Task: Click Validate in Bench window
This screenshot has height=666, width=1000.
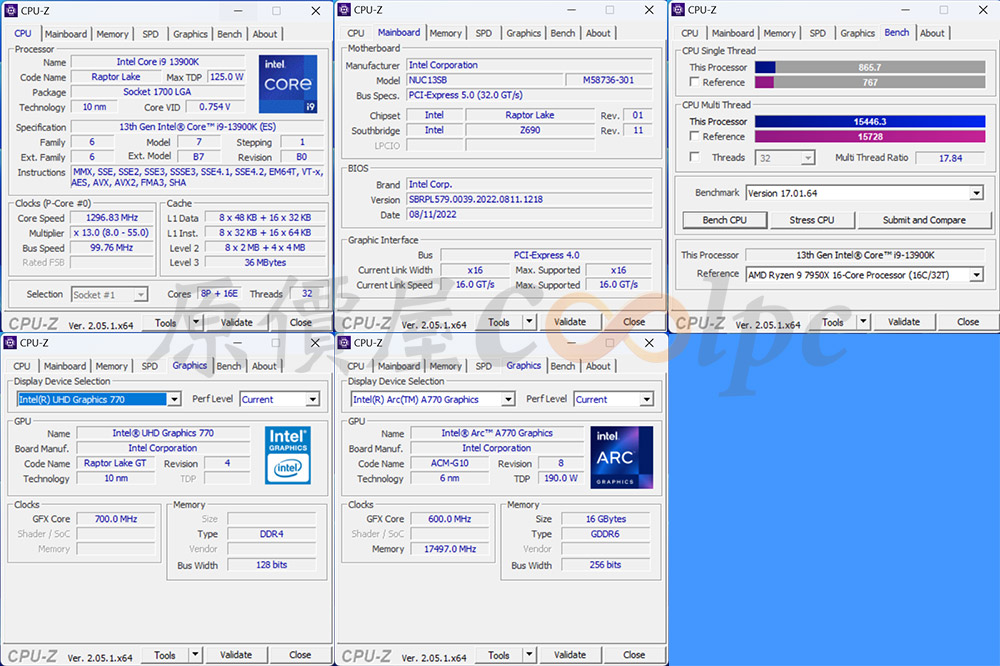Action: (904, 322)
